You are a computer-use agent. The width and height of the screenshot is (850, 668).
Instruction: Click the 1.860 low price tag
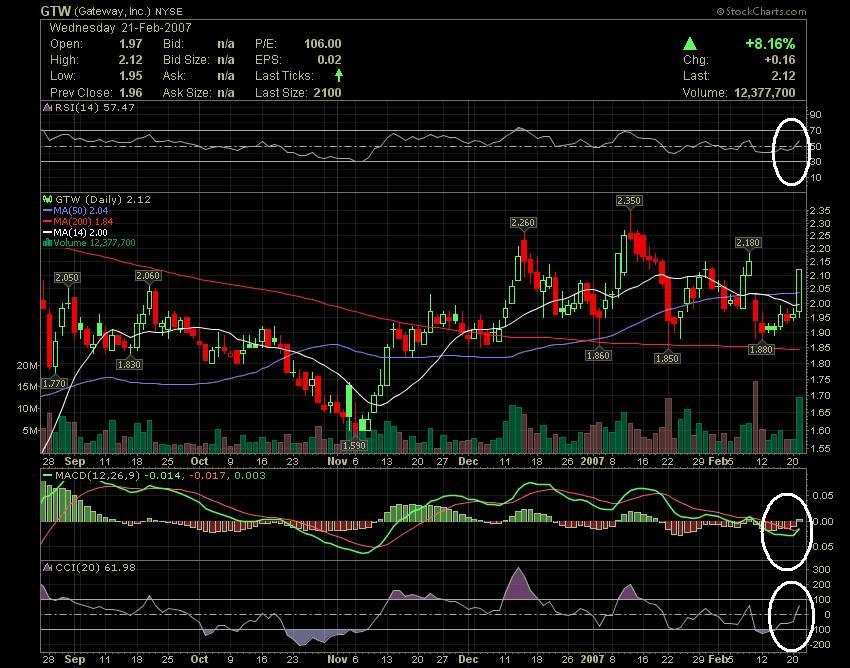pyautogui.click(x=598, y=355)
